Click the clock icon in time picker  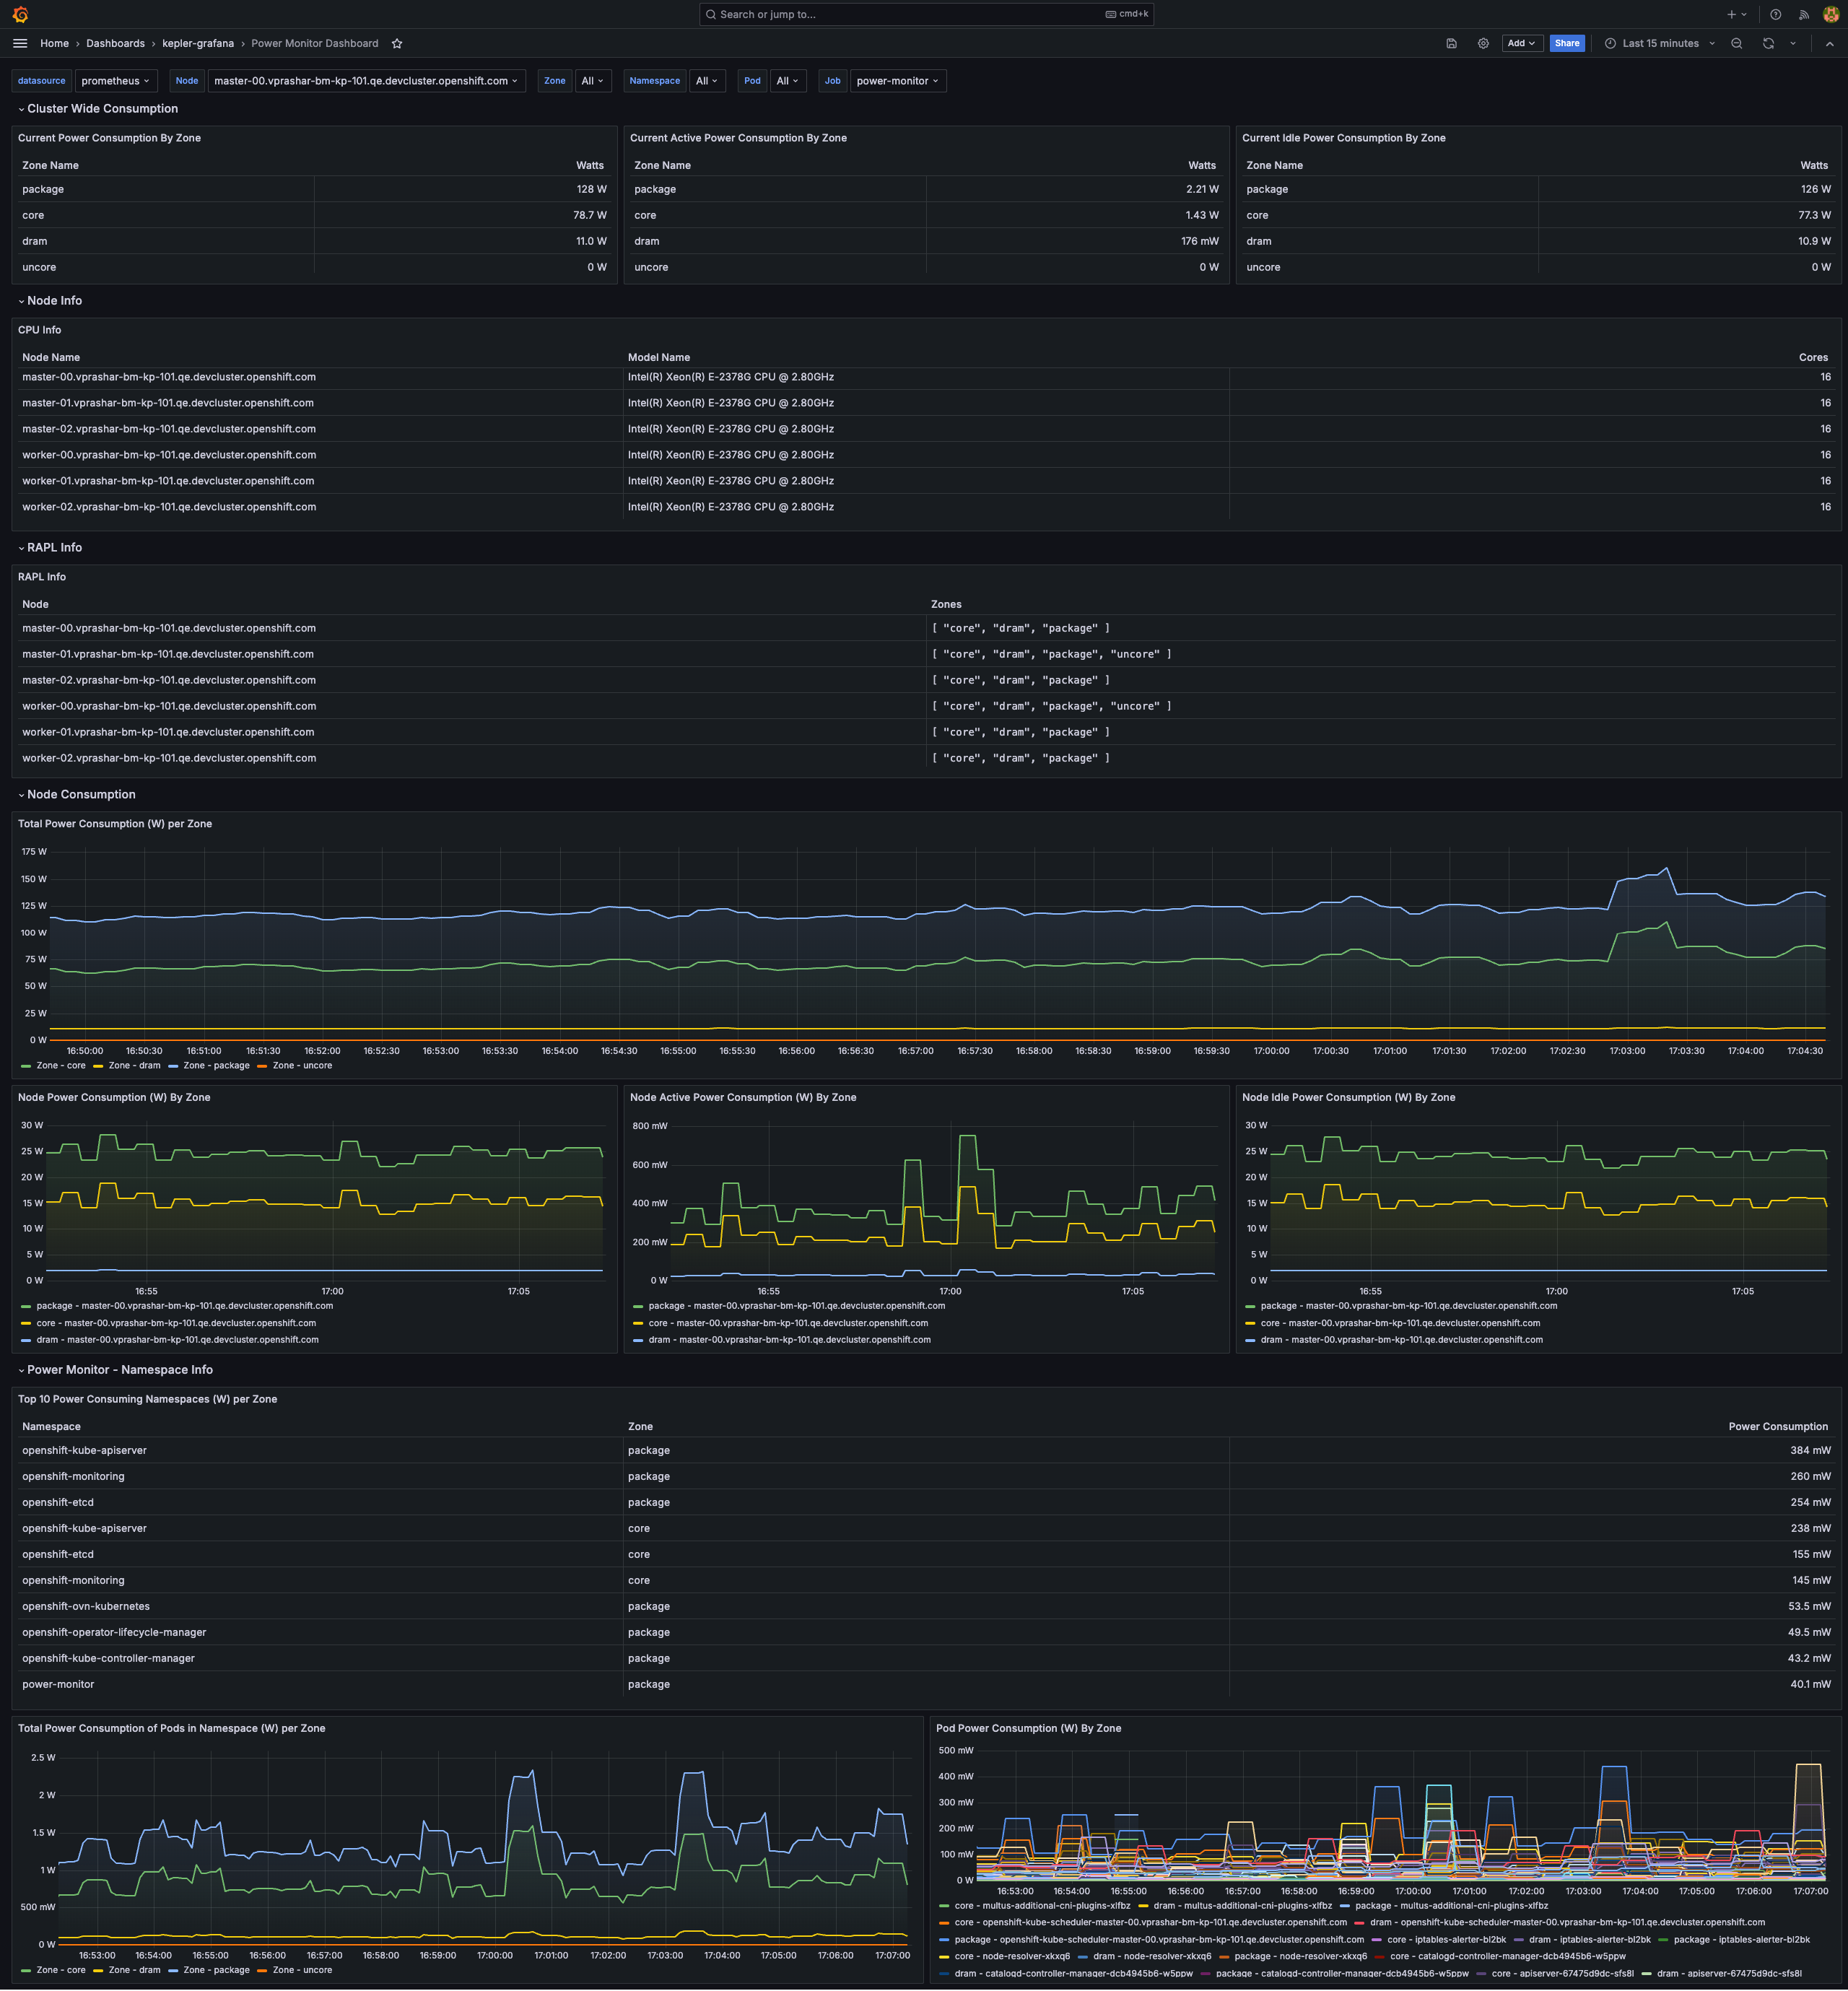tap(1610, 43)
